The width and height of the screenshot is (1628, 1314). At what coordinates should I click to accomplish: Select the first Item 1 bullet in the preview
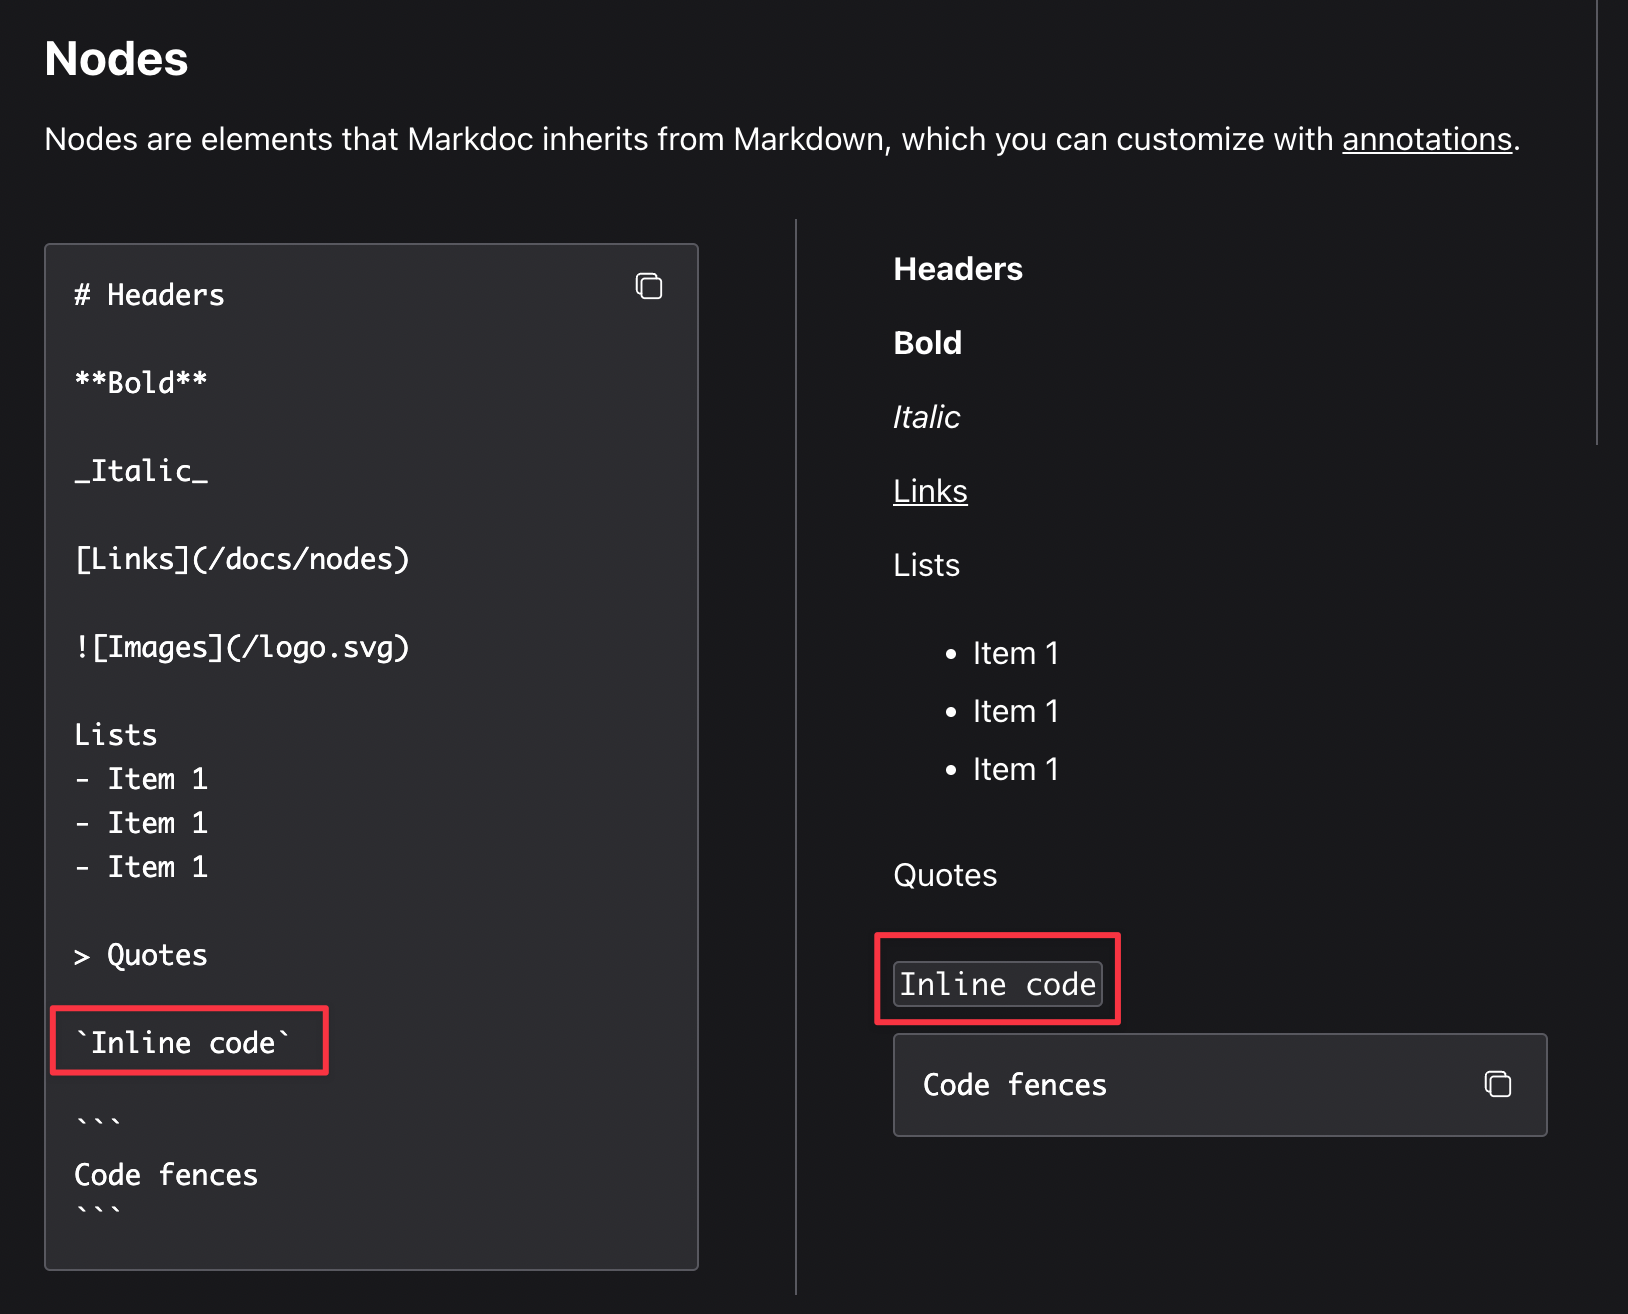(x=1016, y=653)
